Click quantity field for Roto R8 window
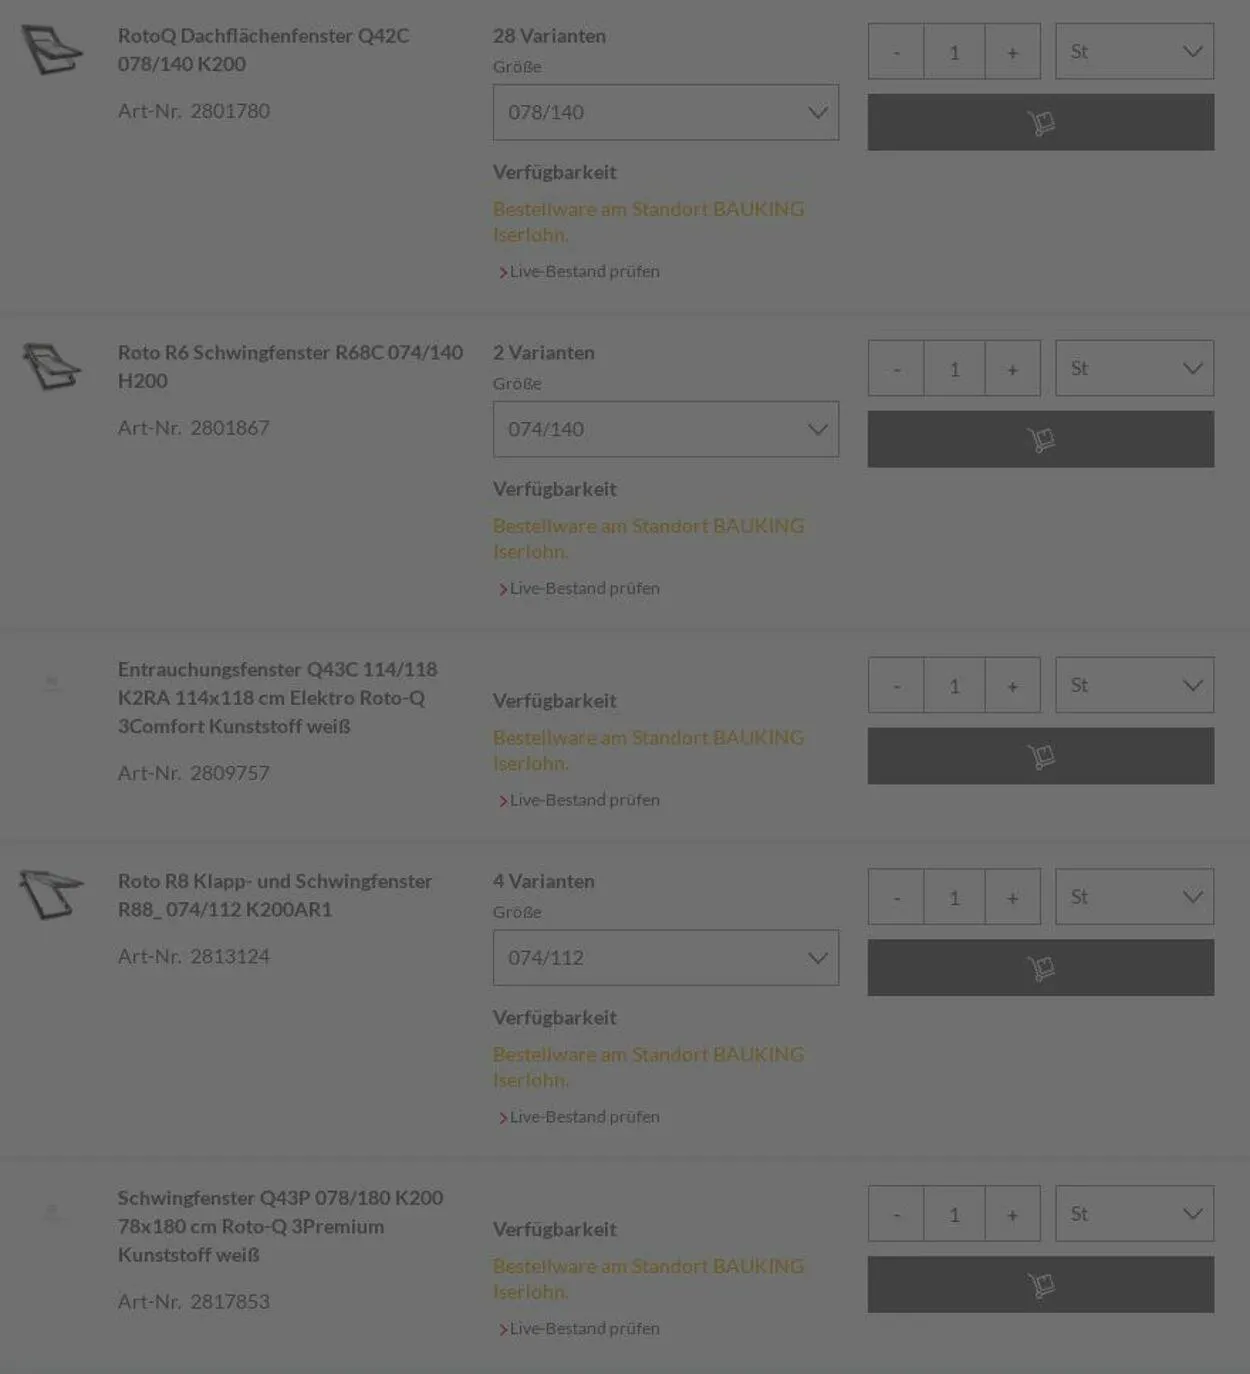The height and width of the screenshot is (1374, 1250). pos(954,897)
